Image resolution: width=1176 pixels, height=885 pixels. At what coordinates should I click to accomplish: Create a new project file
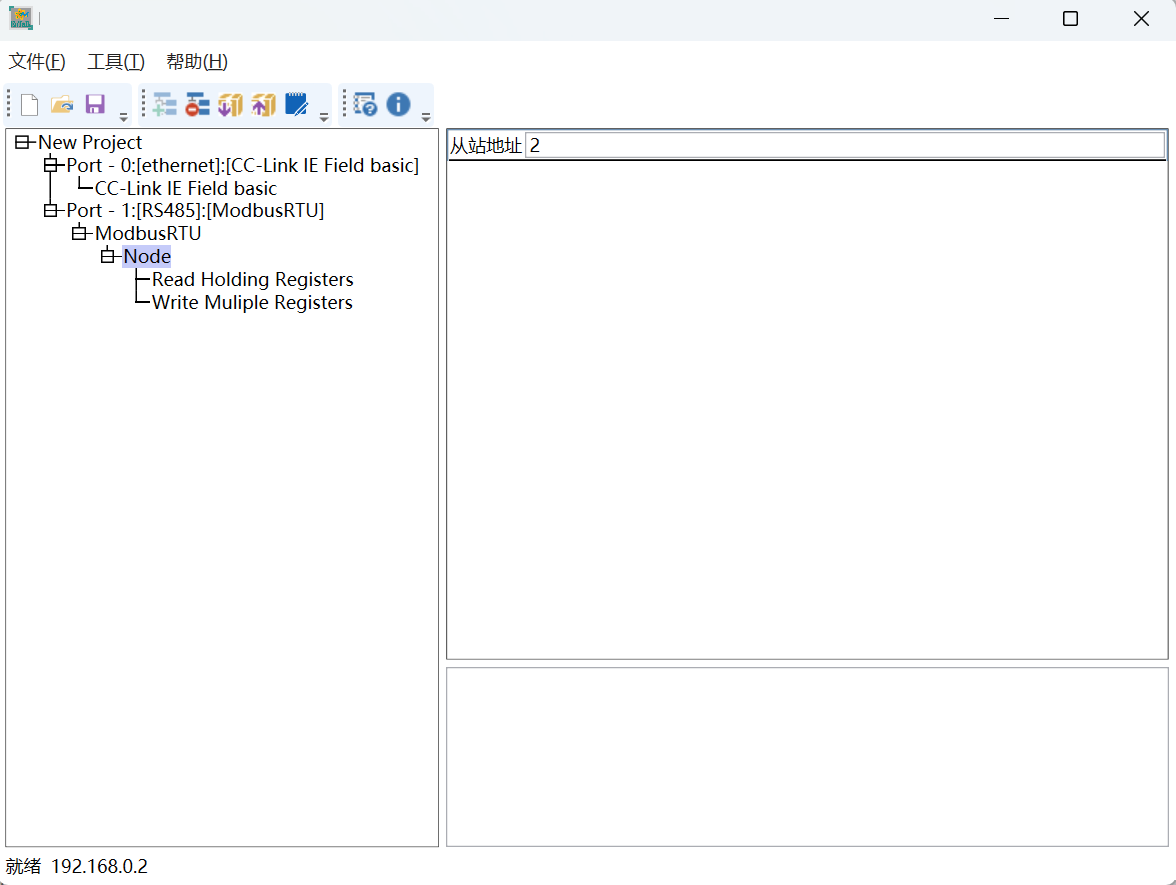[29, 104]
